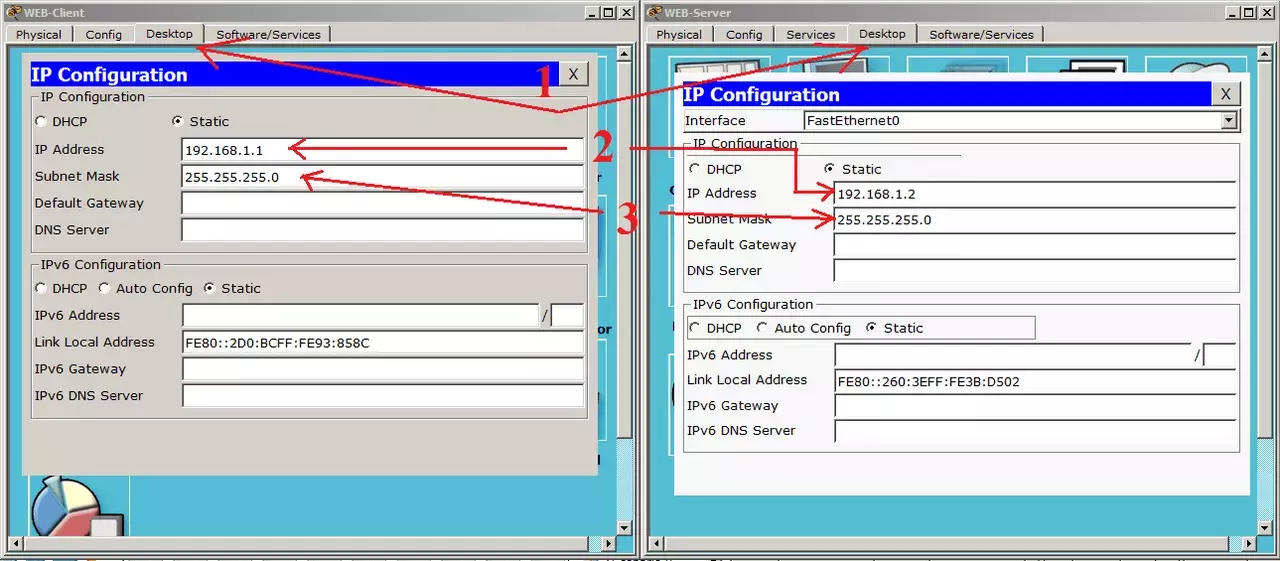Select IPv6 DHCP option in WEB-Client

(x=41, y=289)
